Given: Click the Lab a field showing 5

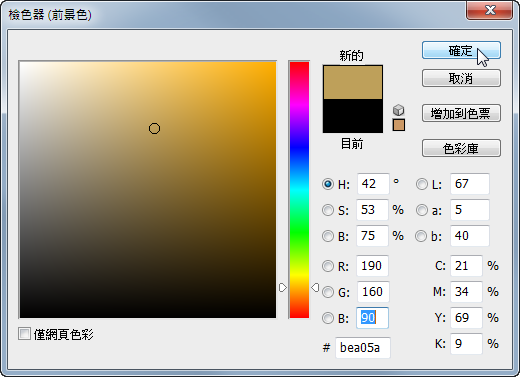Looking at the screenshot, I should pyautogui.click(x=470, y=210).
